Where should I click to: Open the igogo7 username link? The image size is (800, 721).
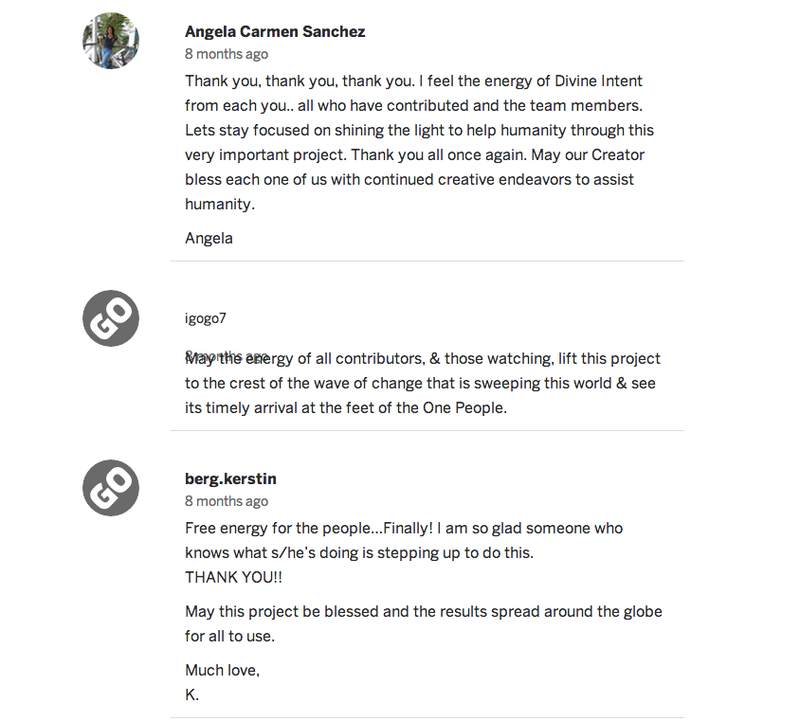[206, 318]
